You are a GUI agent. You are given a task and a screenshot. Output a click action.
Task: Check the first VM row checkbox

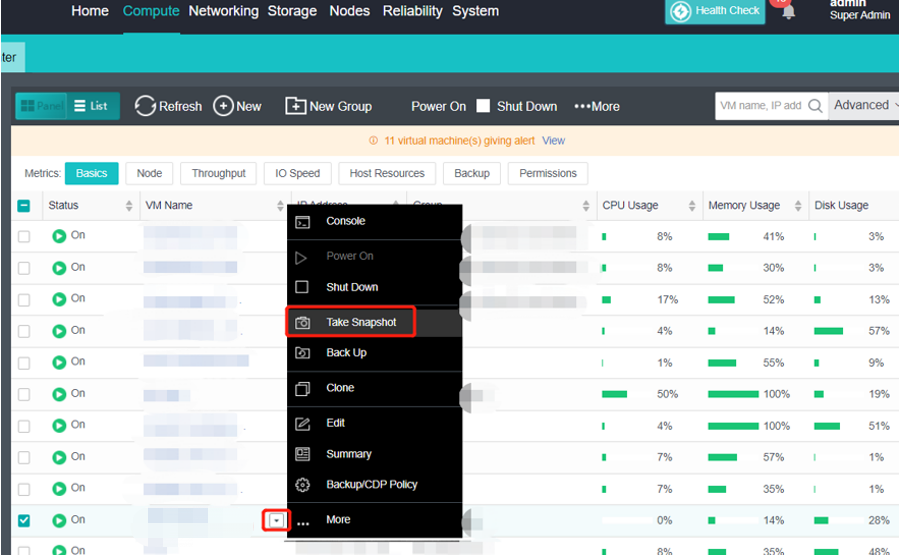[x=24, y=237]
